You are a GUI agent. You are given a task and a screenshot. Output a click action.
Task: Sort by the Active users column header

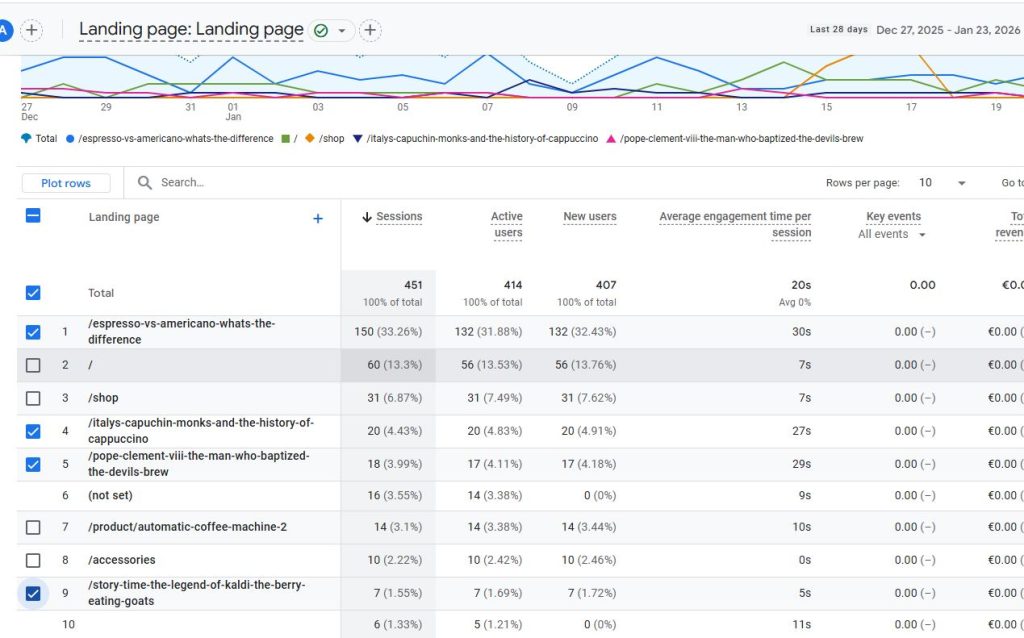pyautogui.click(x=507, y=225)
